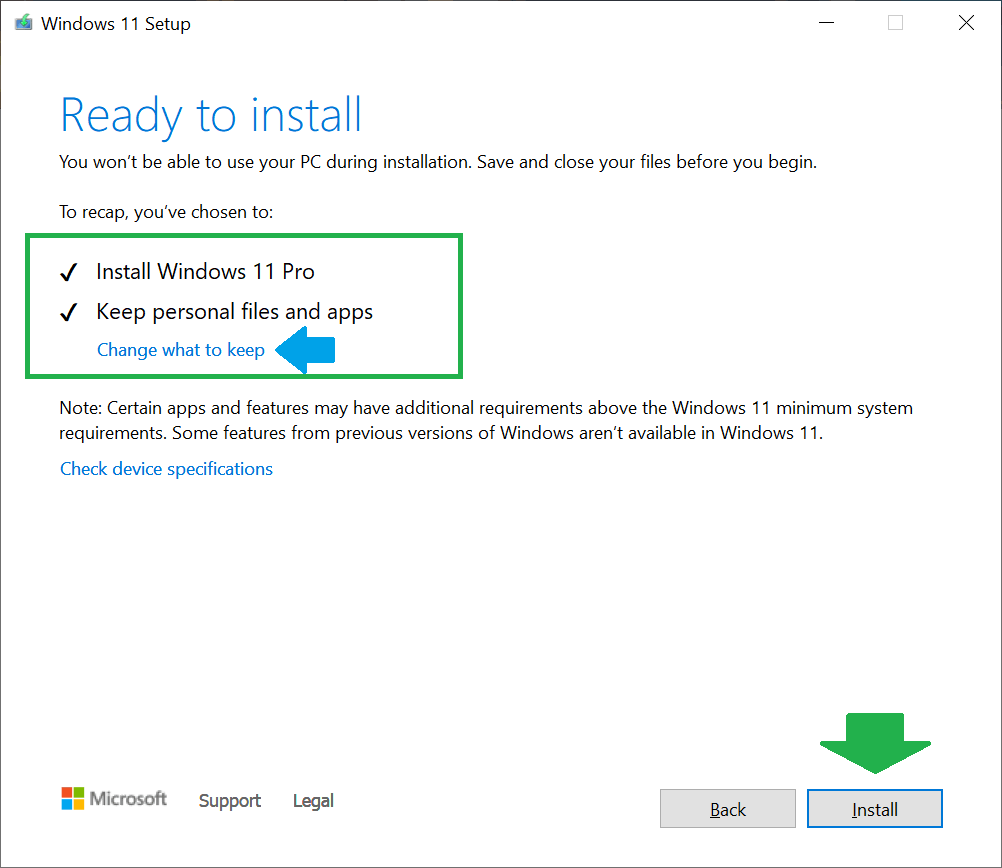Open the Support link
1002x868 pixels.
click(x=229, y=800)
